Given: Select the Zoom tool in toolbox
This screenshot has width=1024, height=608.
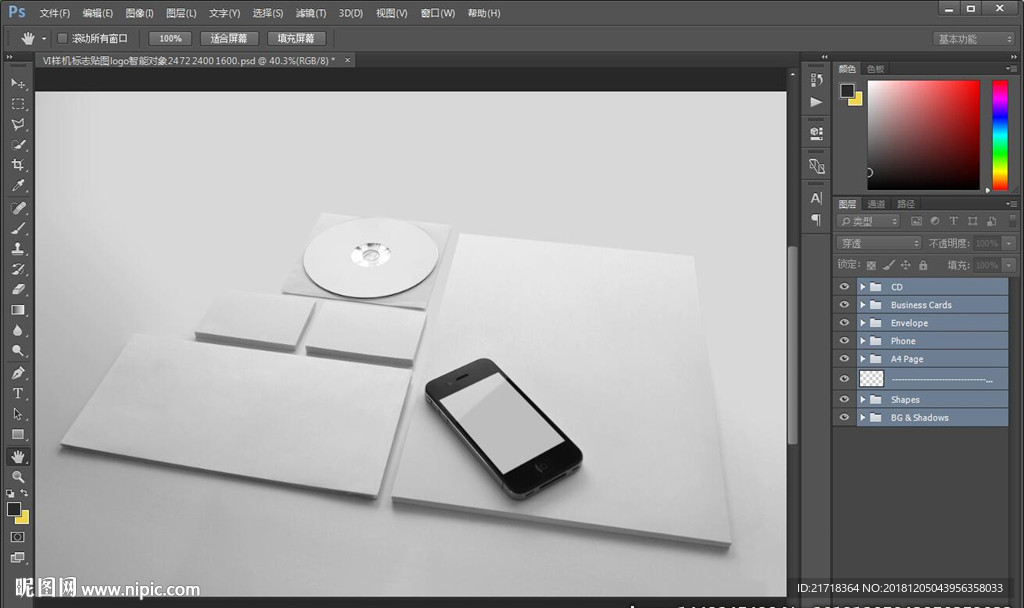Looking at the screenshot, I should (x=18, y=477).
